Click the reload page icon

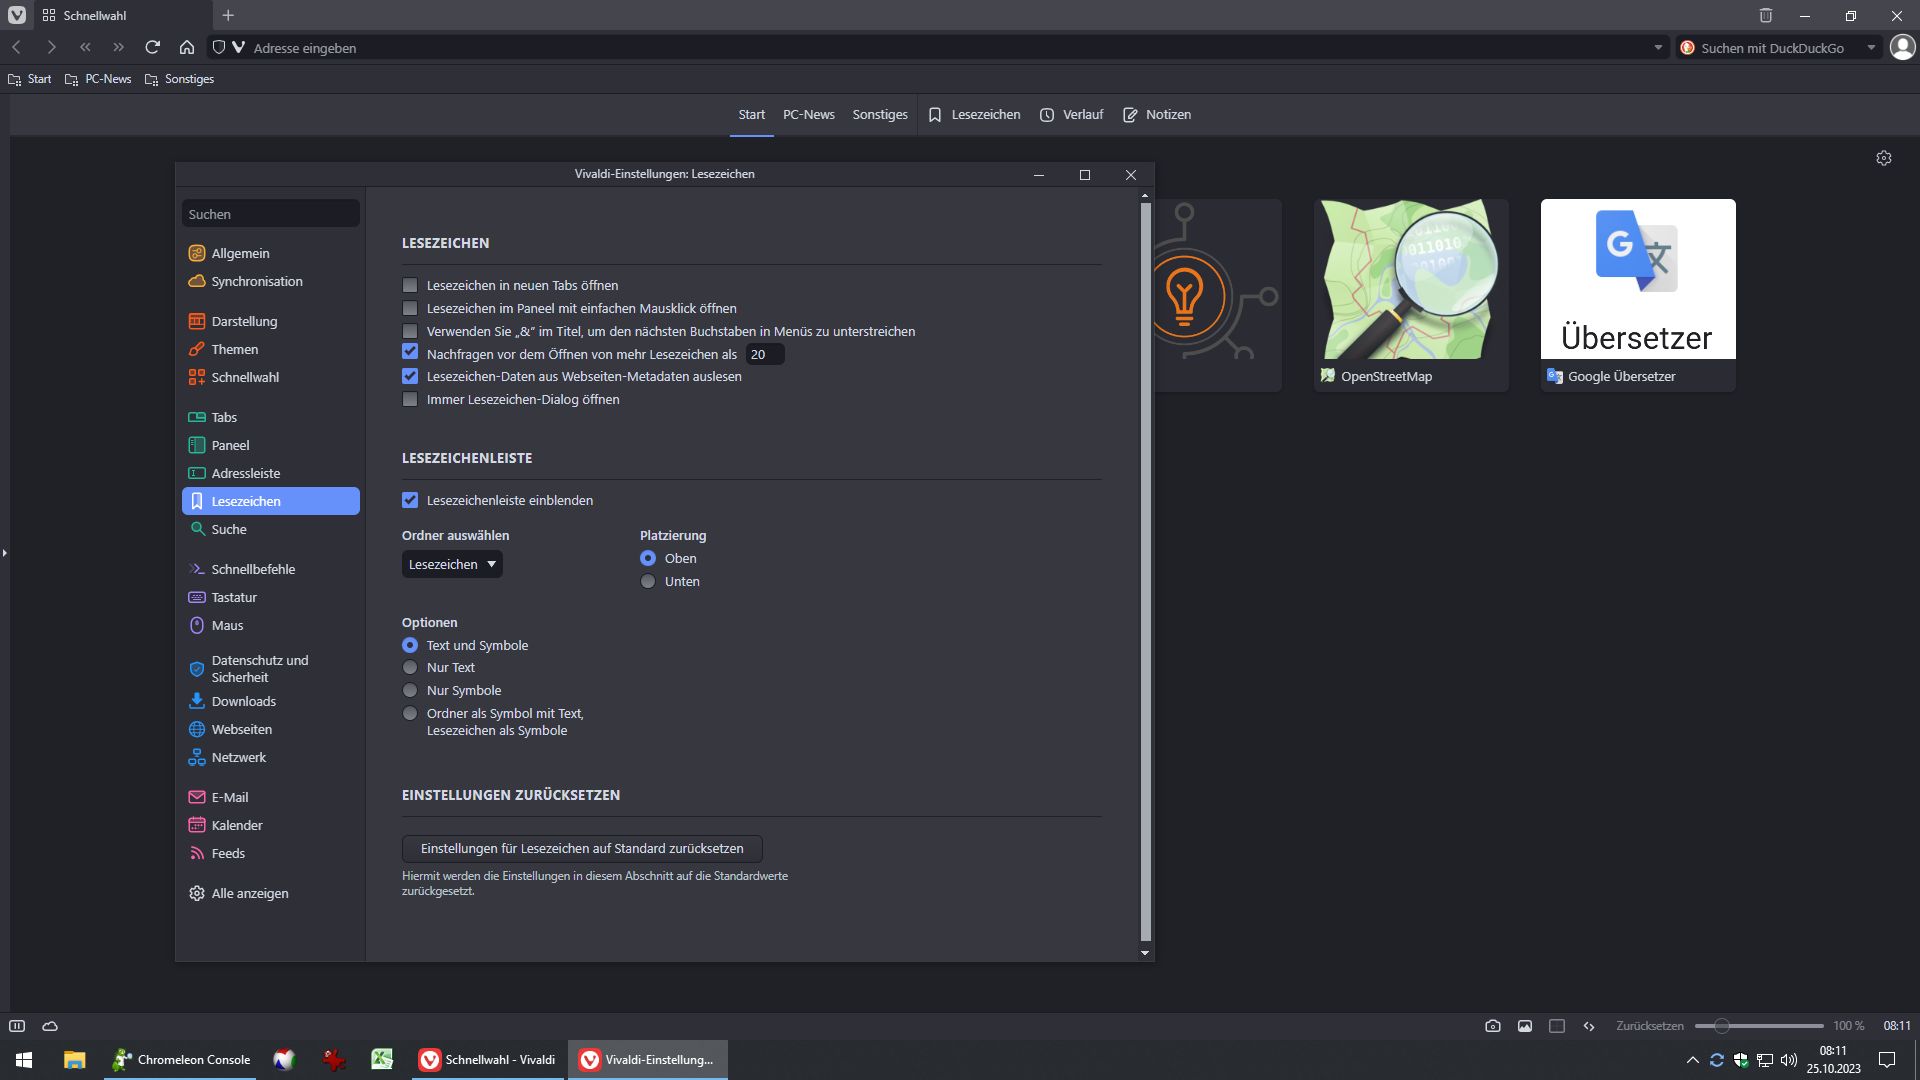point(152,47)
